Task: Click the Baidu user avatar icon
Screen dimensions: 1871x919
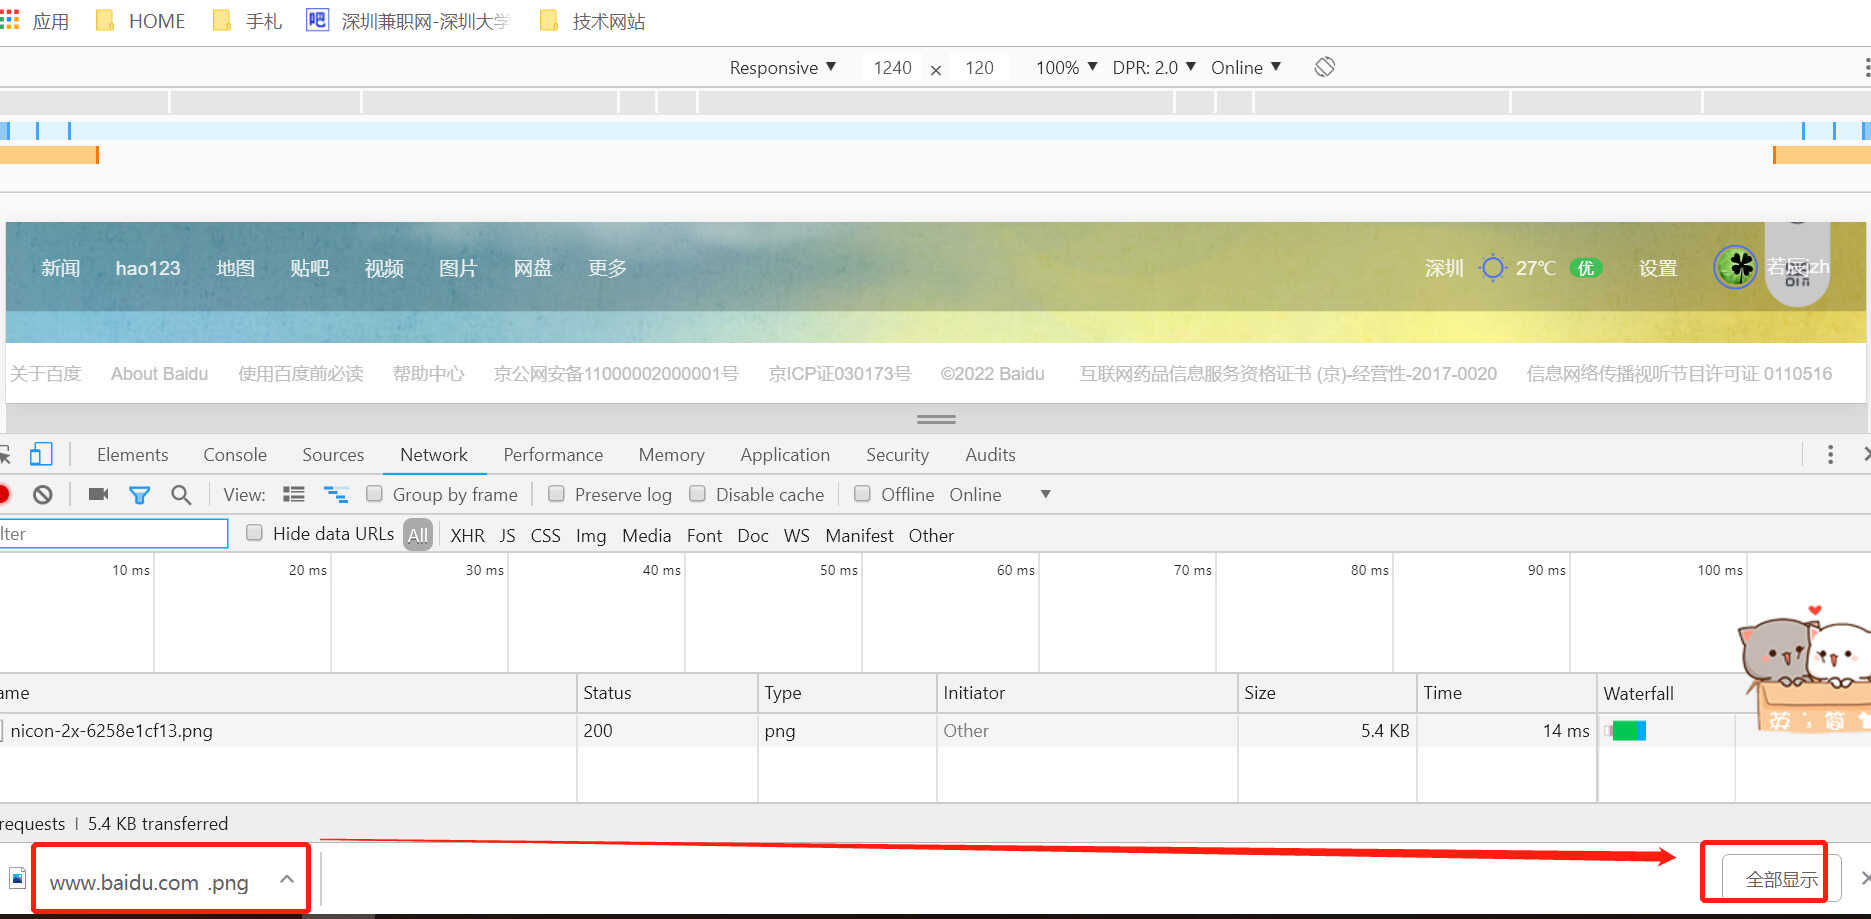Action: (x=1735, y=267)
